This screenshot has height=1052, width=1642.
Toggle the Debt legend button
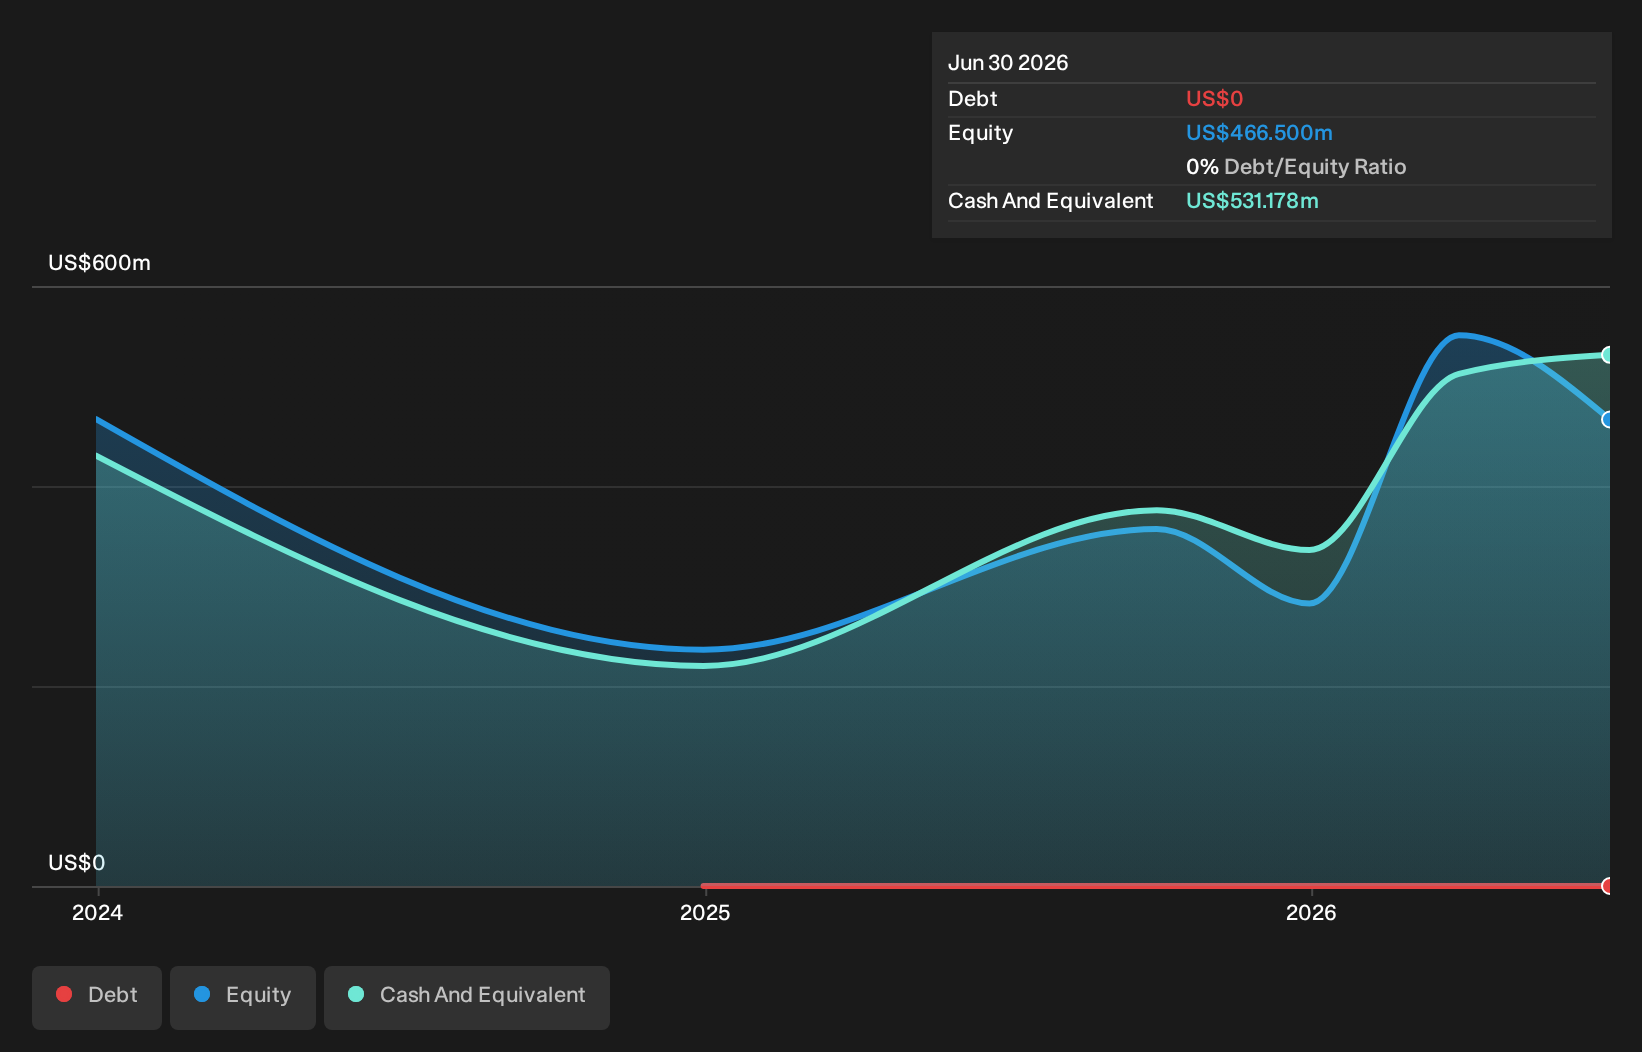[97, 997]
